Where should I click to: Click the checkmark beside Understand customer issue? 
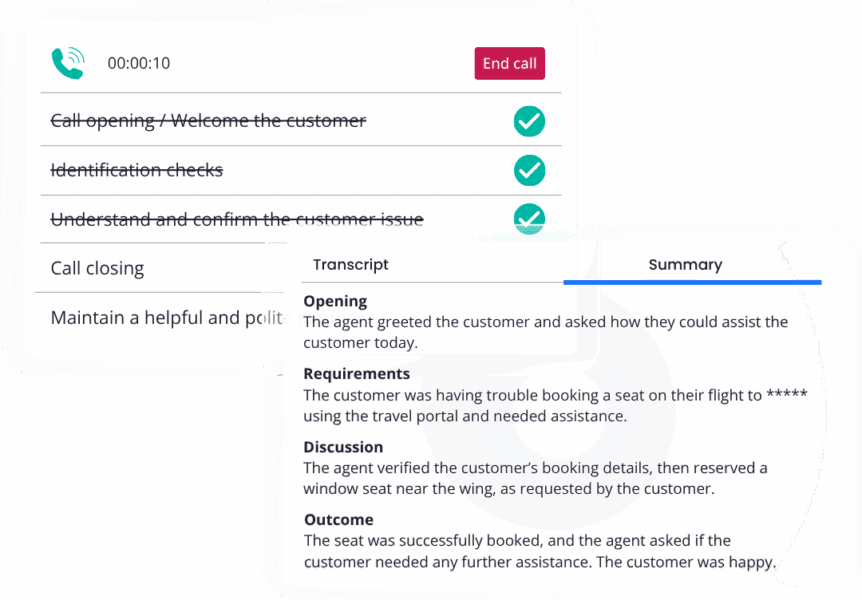click(529, 219)
